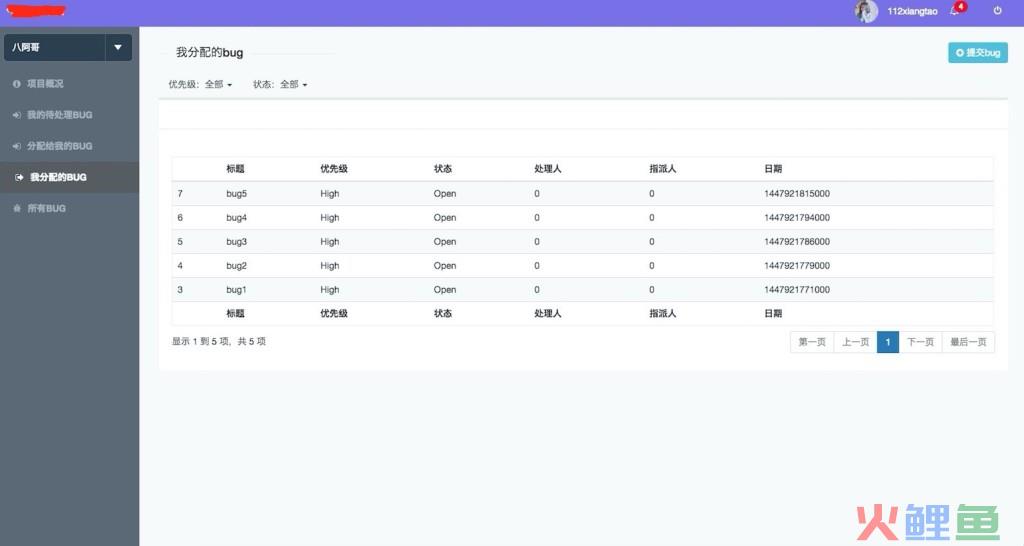1024x546 pixels.
Task: Click the 第一页 pagination button
Action: (x=812, y=342)
